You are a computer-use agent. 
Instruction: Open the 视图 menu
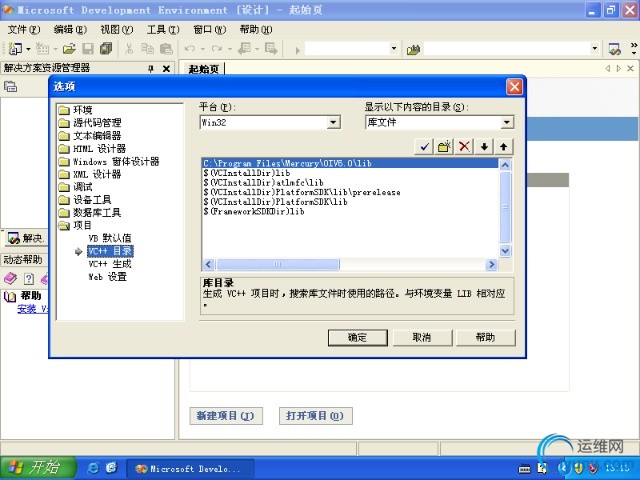[117, 29]
